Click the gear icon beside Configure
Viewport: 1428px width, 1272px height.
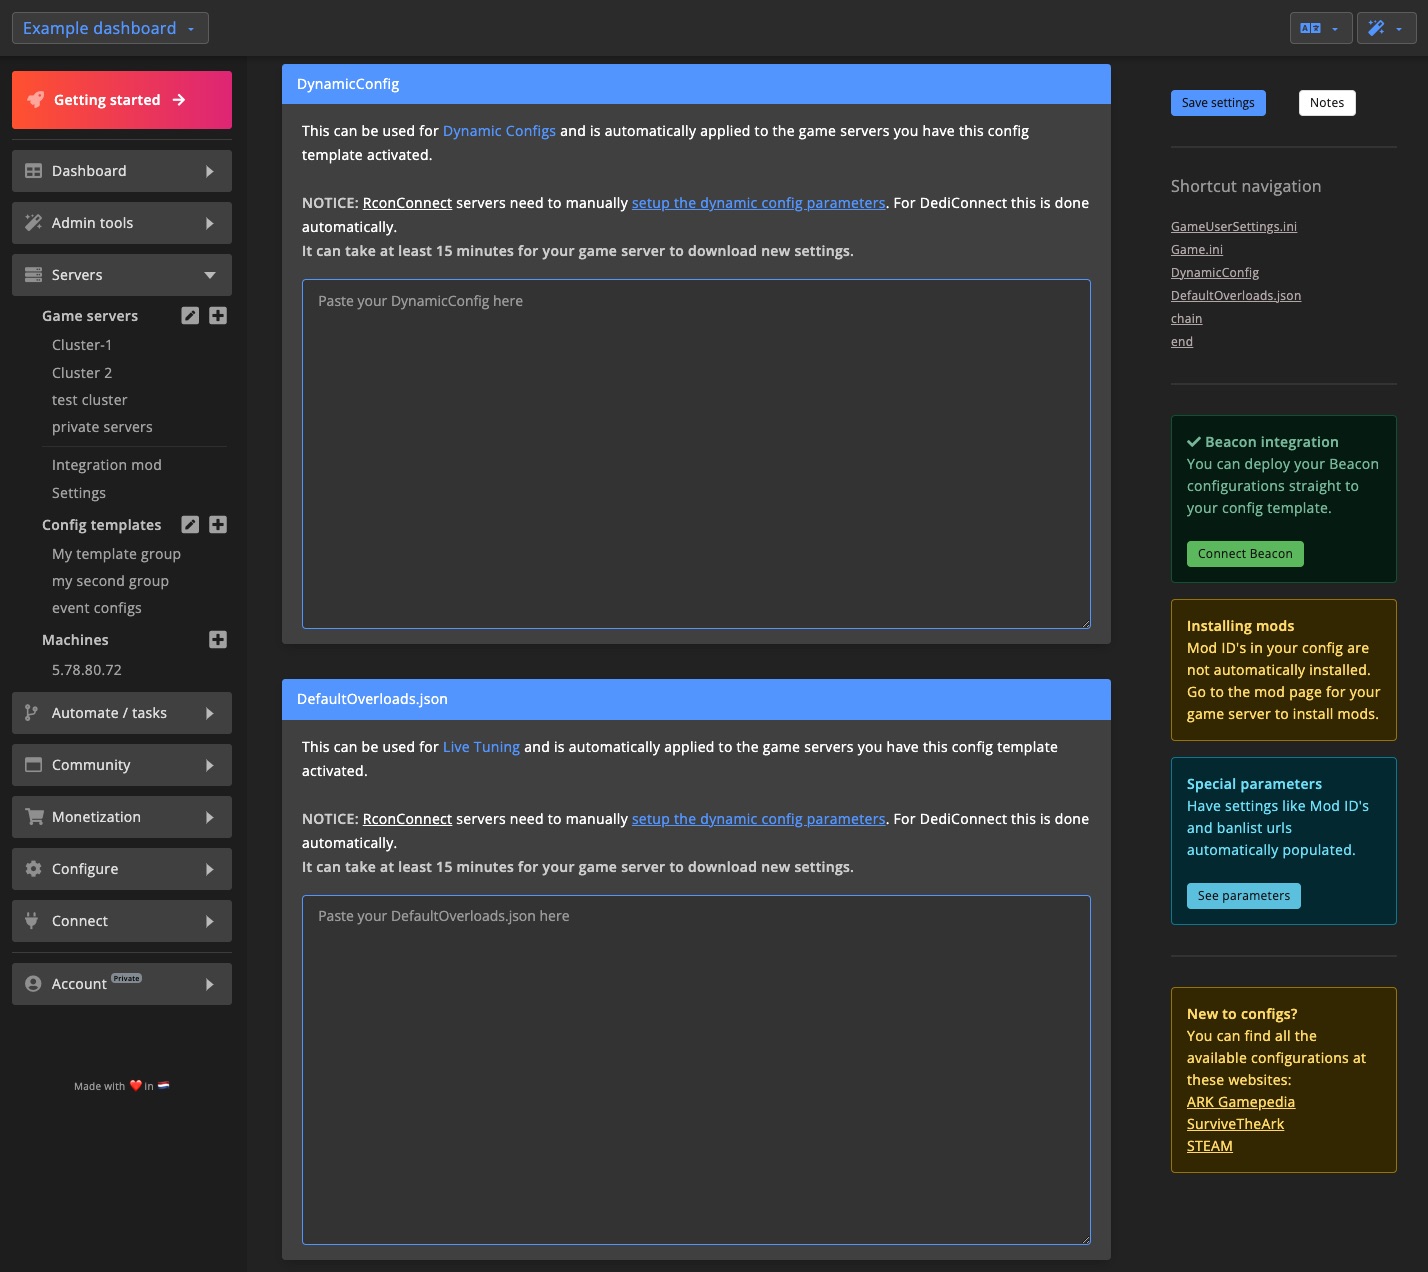(32, 868)
